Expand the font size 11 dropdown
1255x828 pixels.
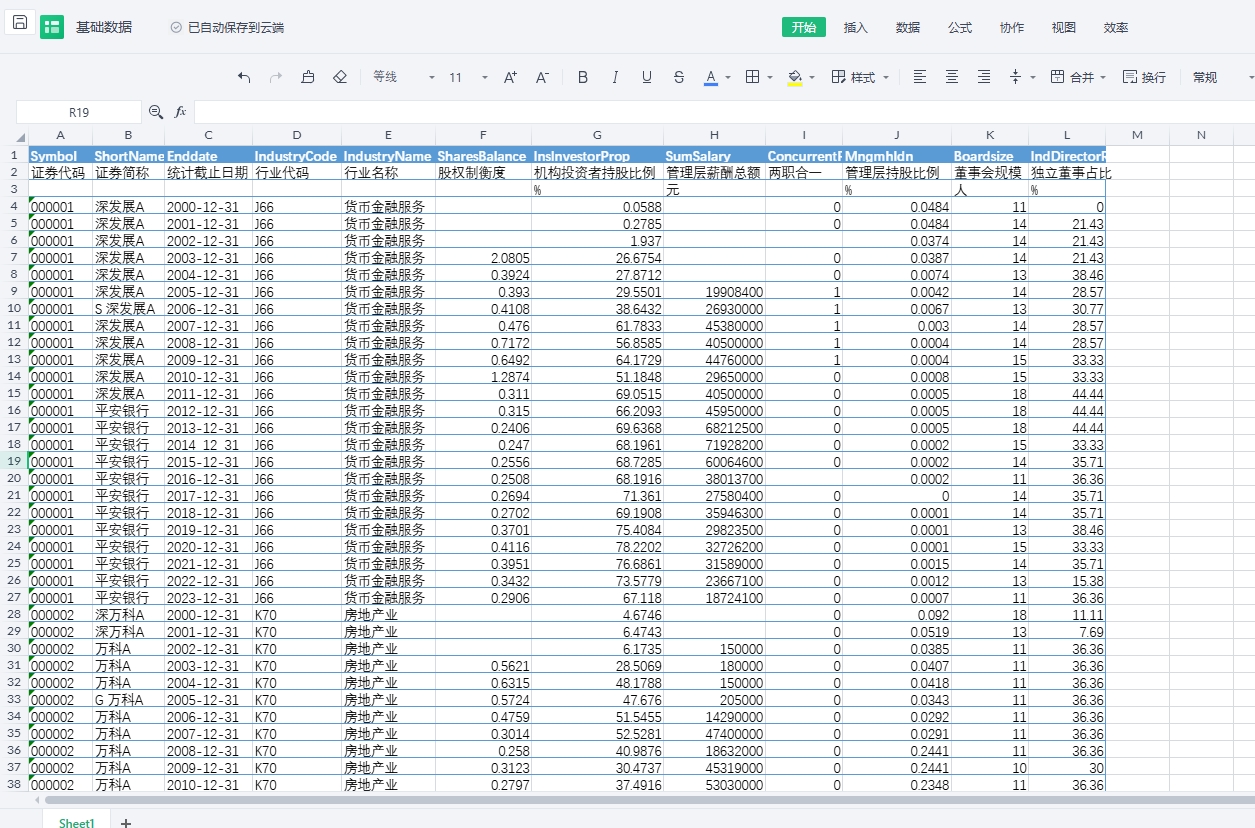tap(484, 77)
